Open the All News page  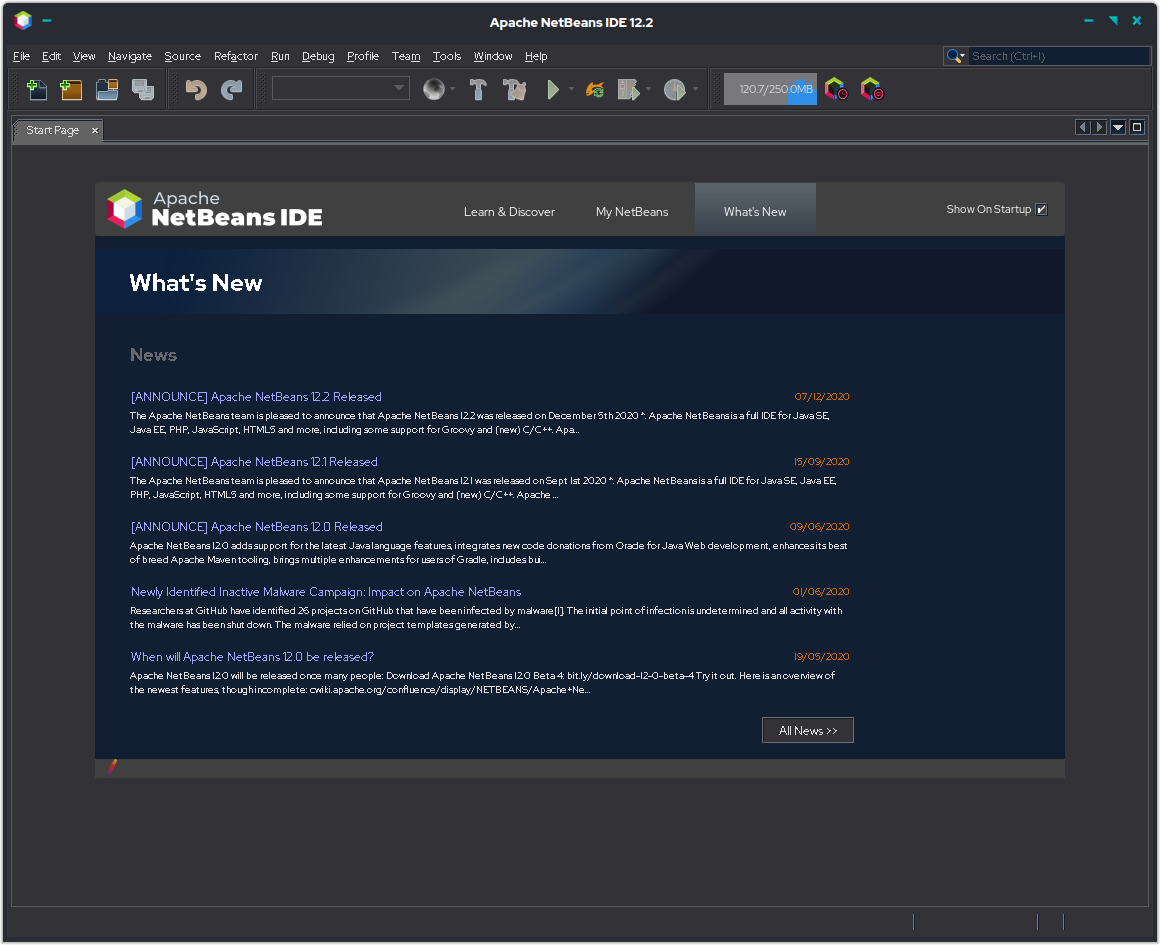coord(807,730)
